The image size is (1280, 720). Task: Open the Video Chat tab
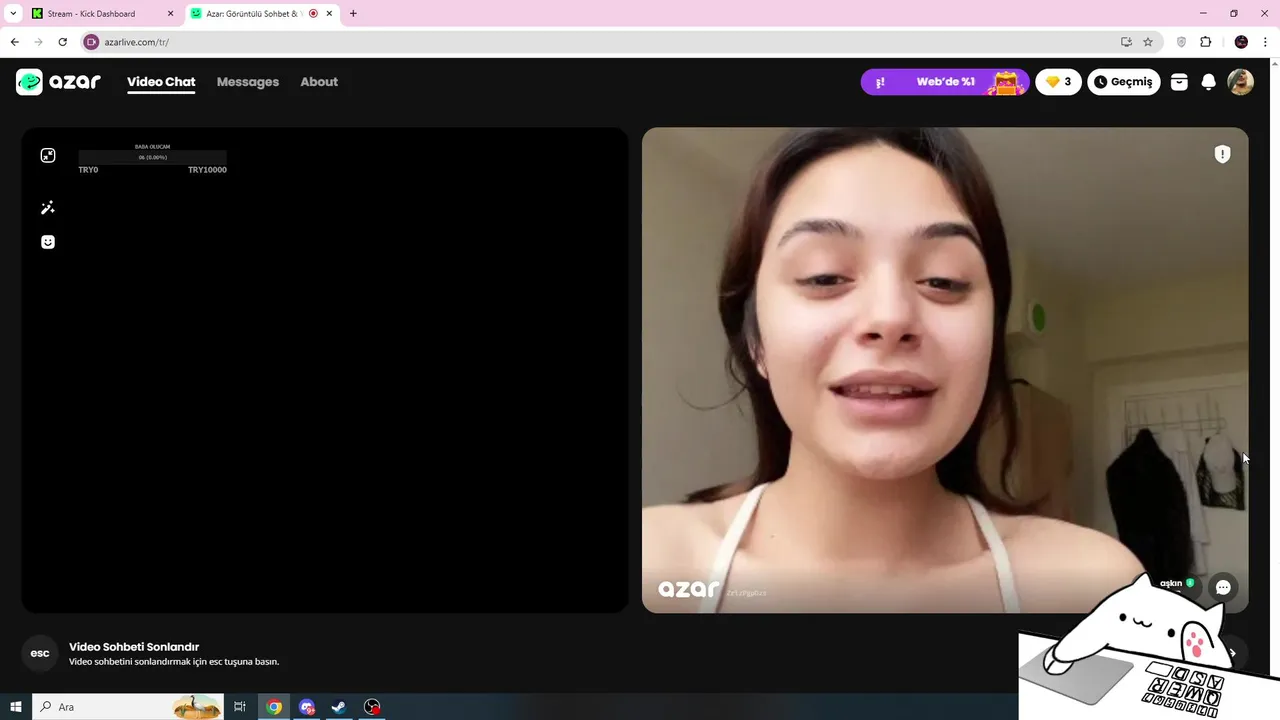[x=161, y=82]
